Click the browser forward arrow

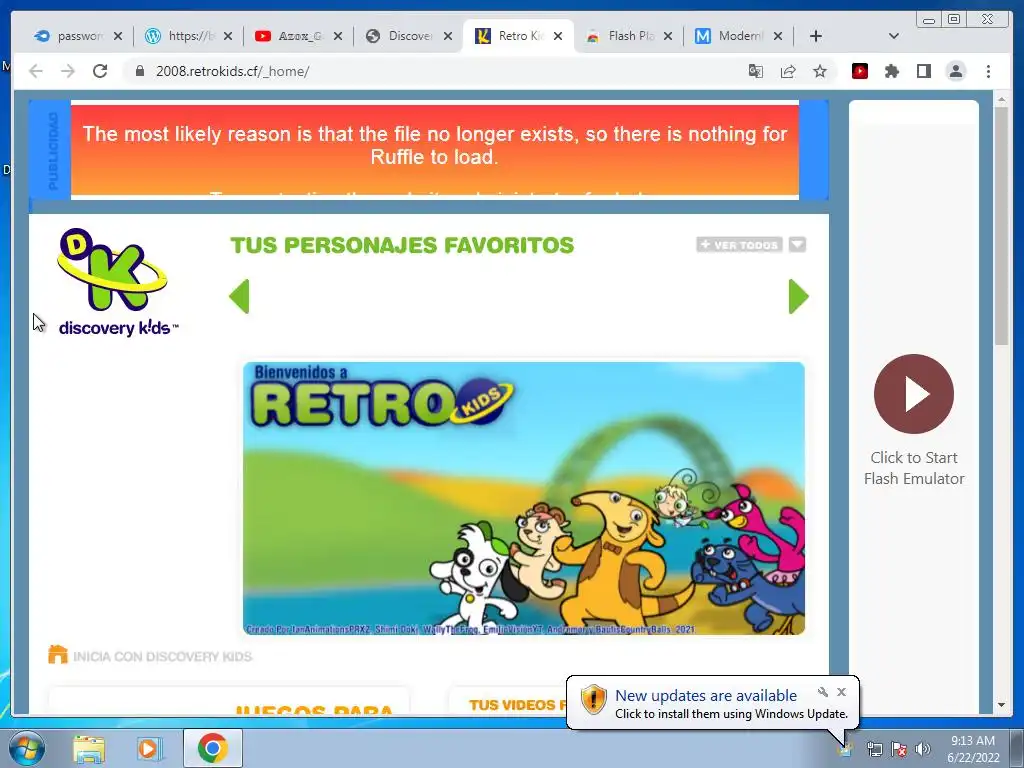click(x=68, y=71)
